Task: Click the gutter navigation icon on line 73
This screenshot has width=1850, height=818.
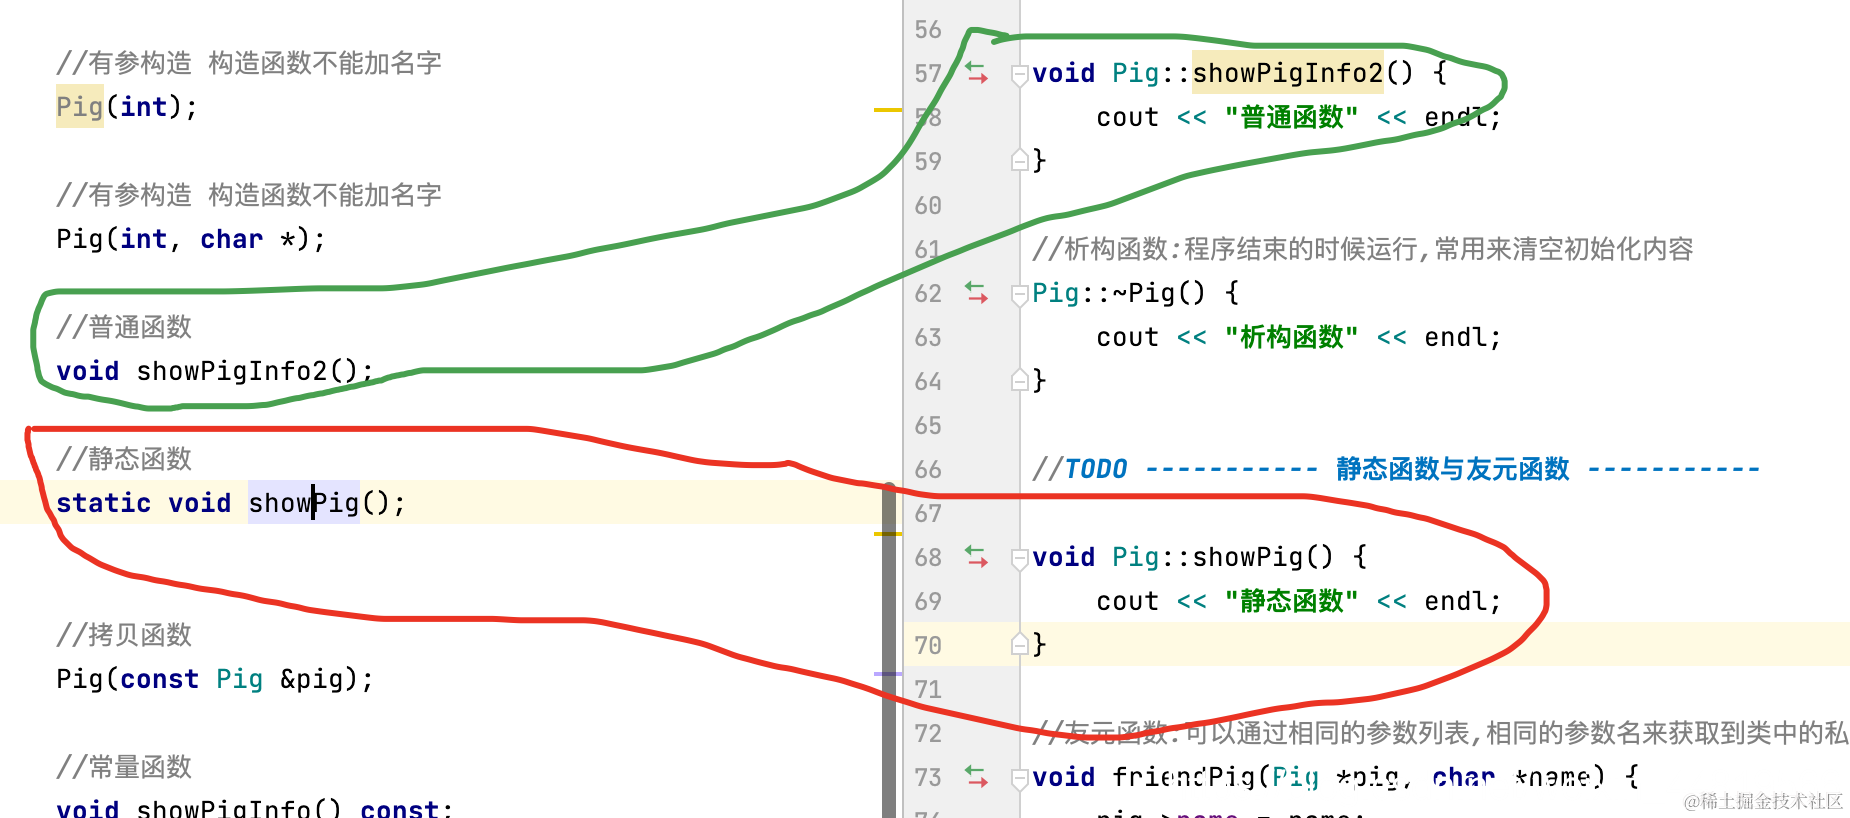Action: pyautogui.click(x=977, y=777)
